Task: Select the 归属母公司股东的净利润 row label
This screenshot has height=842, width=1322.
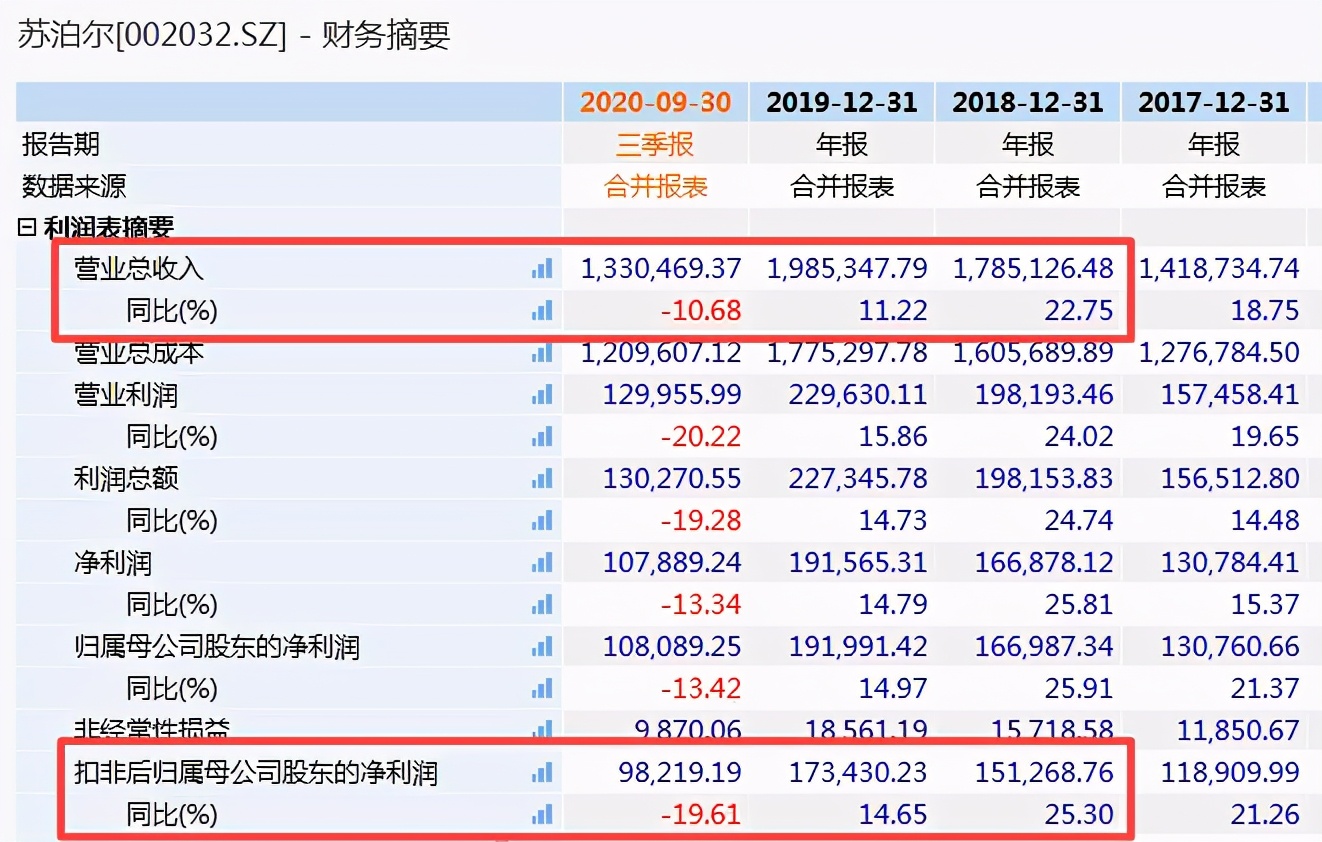Action: coord(217,647)
